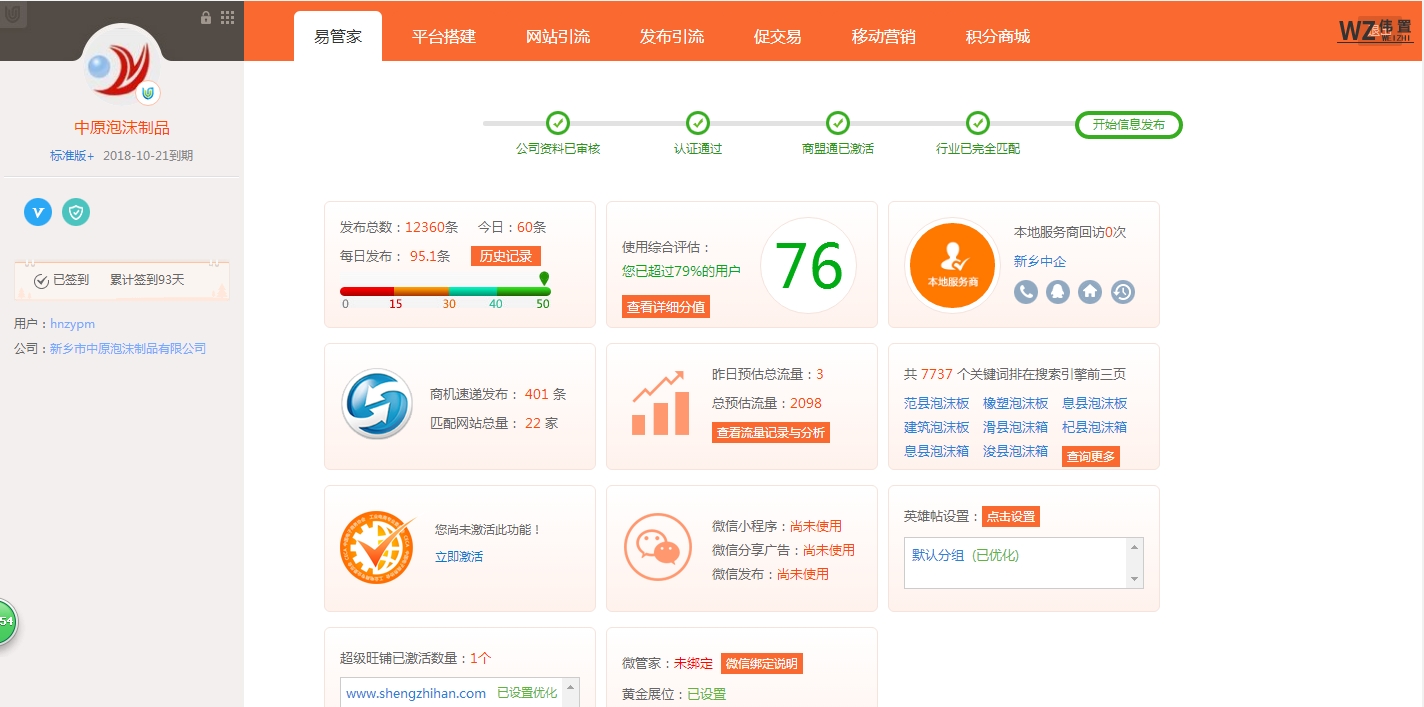Open QQ chat icon under 新乡中企
The width and height of the screenshot is (1424, 707).
(1058, 292)
